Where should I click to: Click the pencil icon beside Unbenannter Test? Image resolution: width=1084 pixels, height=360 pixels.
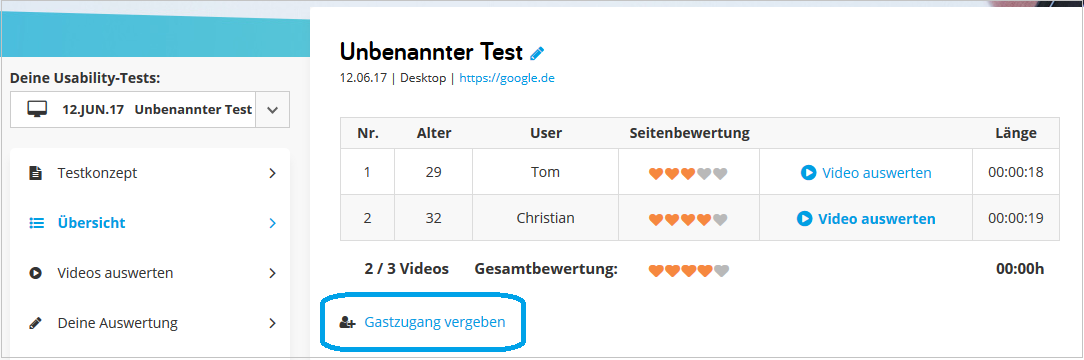pyautogui.click(x=537, y=53)
